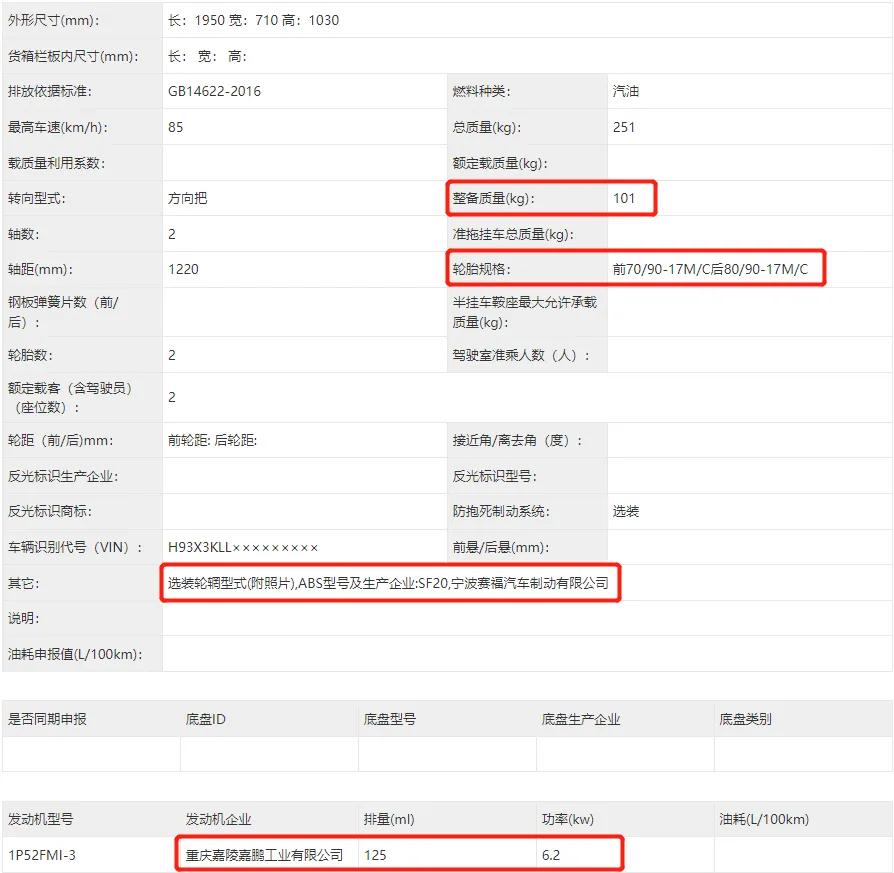894x873 pixels.
Task: Select VIN value H93X3KLL×××××××××
Action: (x=243, y=547)
